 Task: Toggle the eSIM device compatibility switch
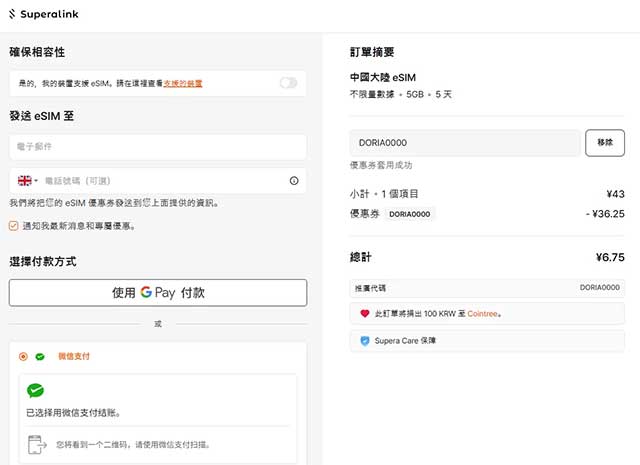point(288,82)
